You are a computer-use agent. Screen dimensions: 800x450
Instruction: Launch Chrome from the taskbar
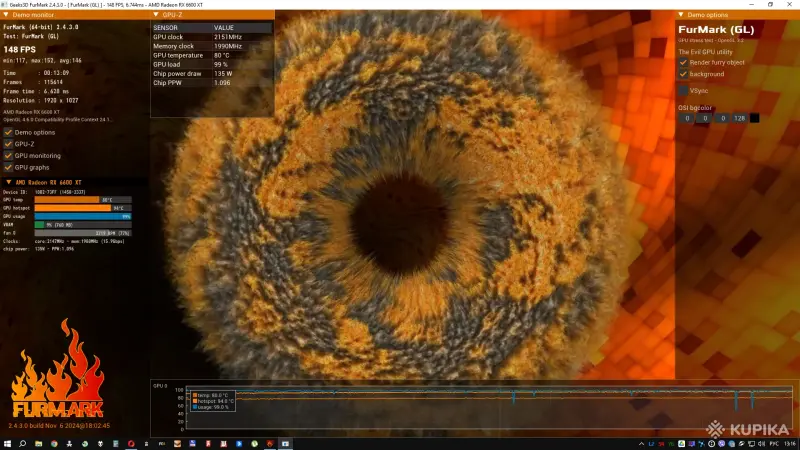point(54,444)
